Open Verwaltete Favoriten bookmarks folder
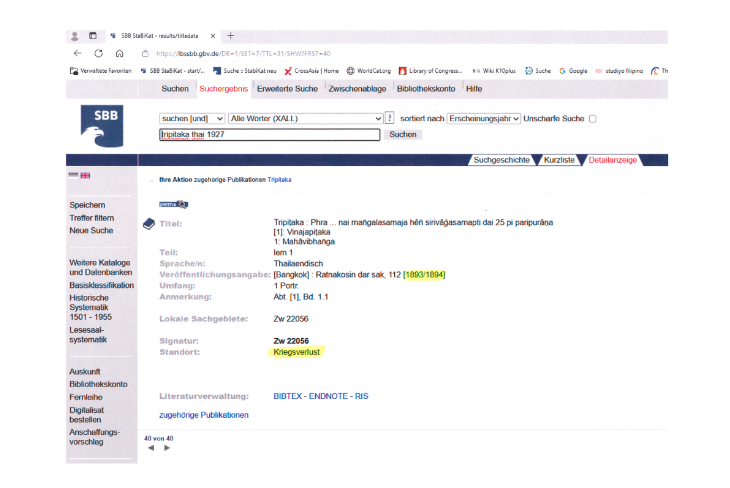This screenshot has height=488, width=730. click(101, 71)
